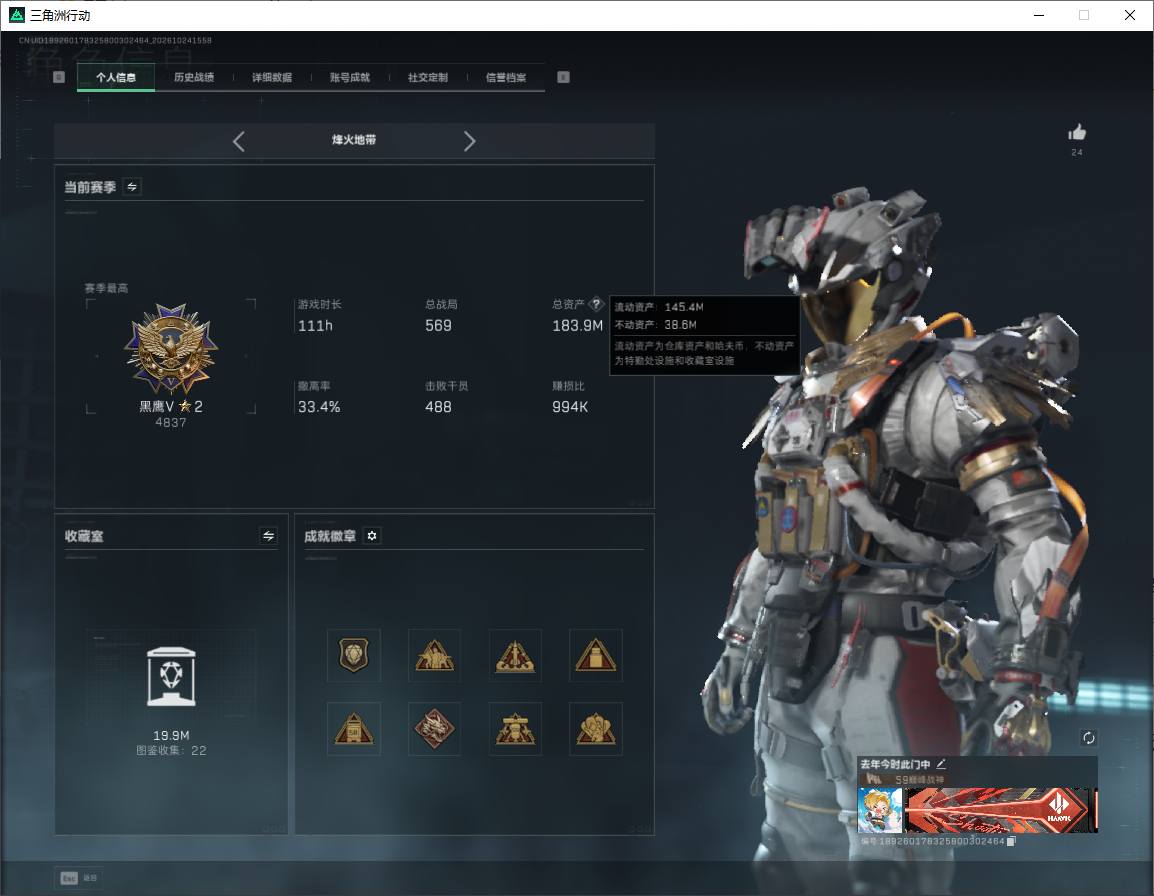Click the edit signature pencil icon
Image resolution: width=1154 pixels, height=896 pixels.
click(941, 764)
